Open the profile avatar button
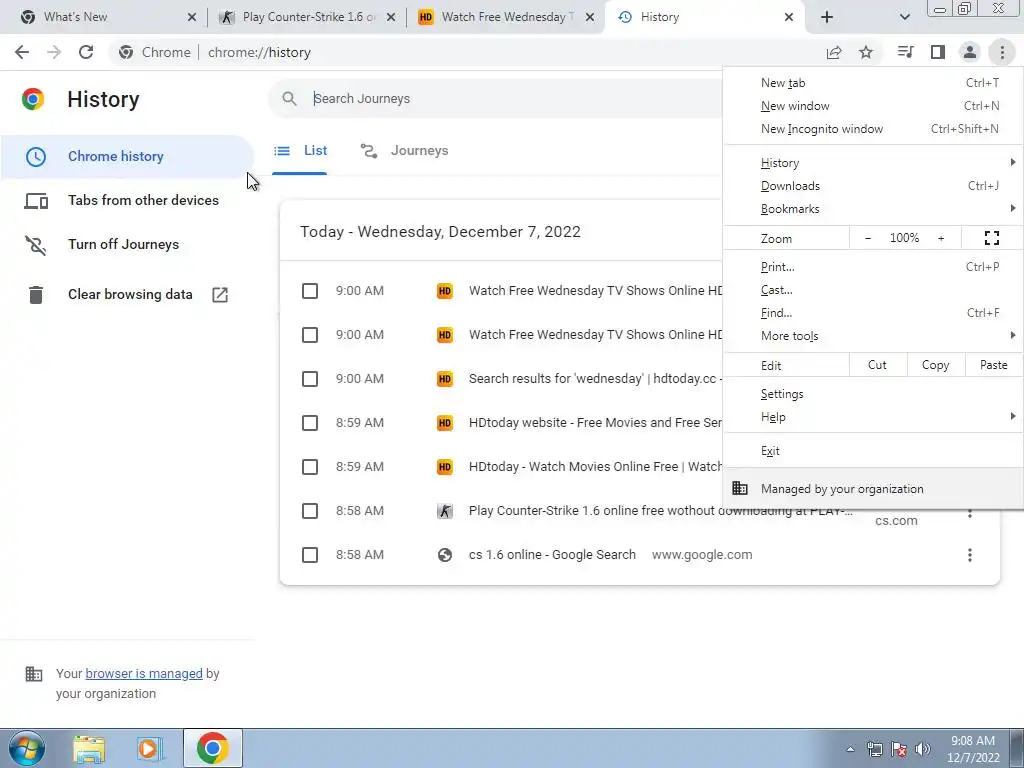 tap(970, 52)
